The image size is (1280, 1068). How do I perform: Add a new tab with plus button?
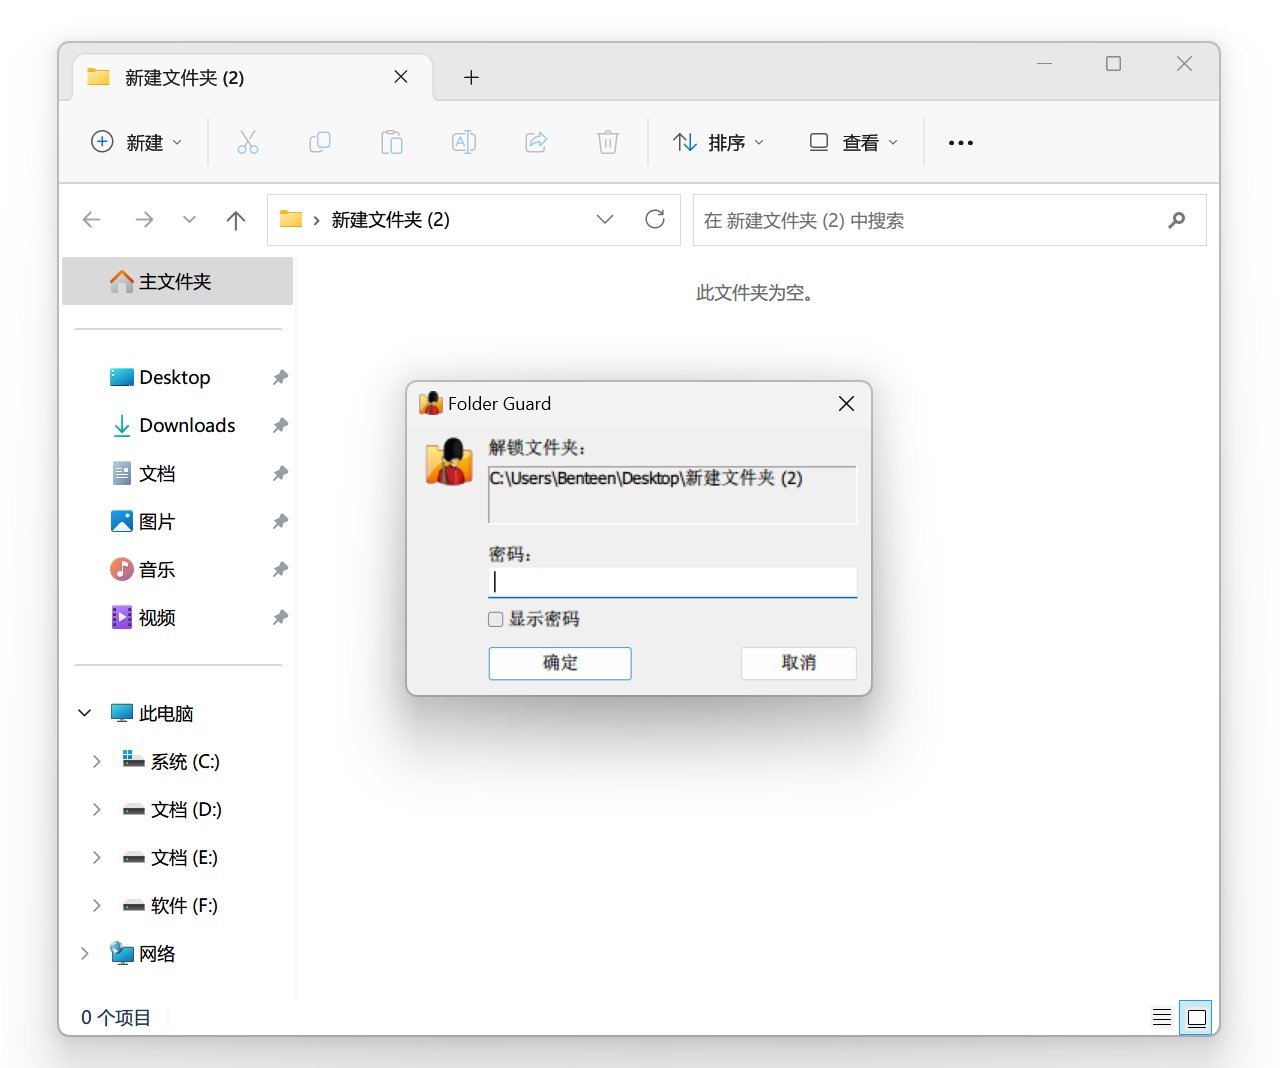(x=471, y=77)
